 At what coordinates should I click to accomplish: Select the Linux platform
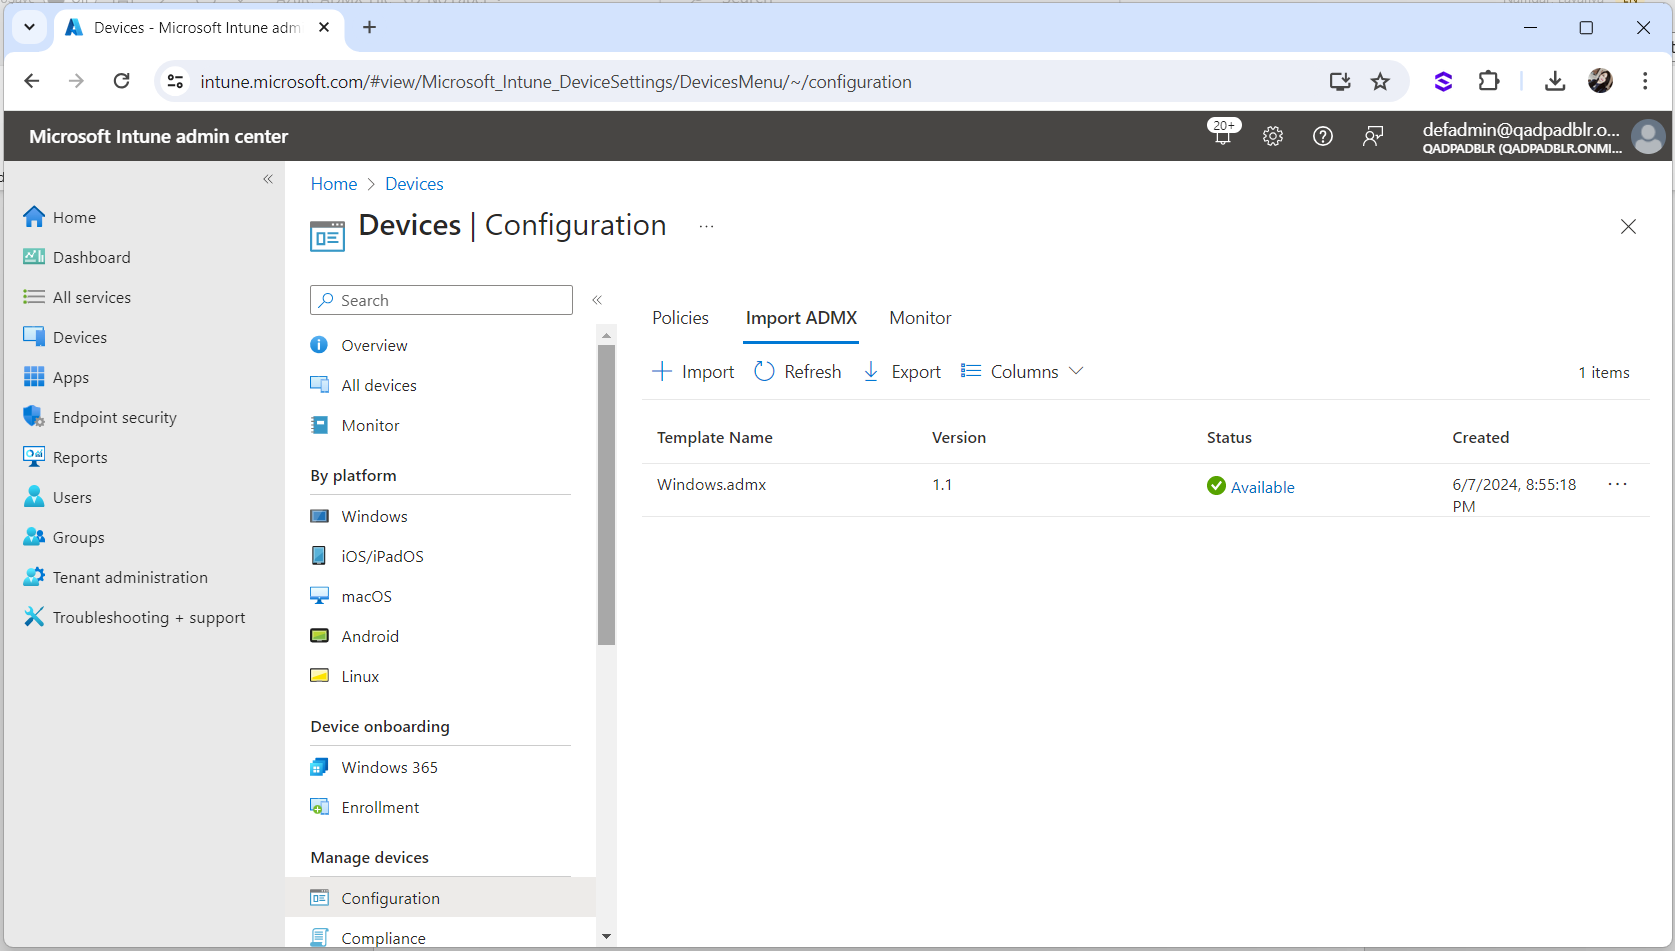(345, 676)
